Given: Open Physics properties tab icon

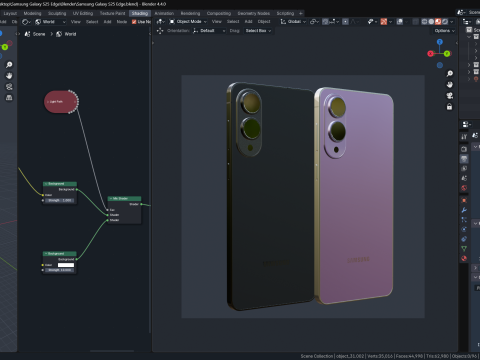Looking at the screenshot, I should point(464,229).
